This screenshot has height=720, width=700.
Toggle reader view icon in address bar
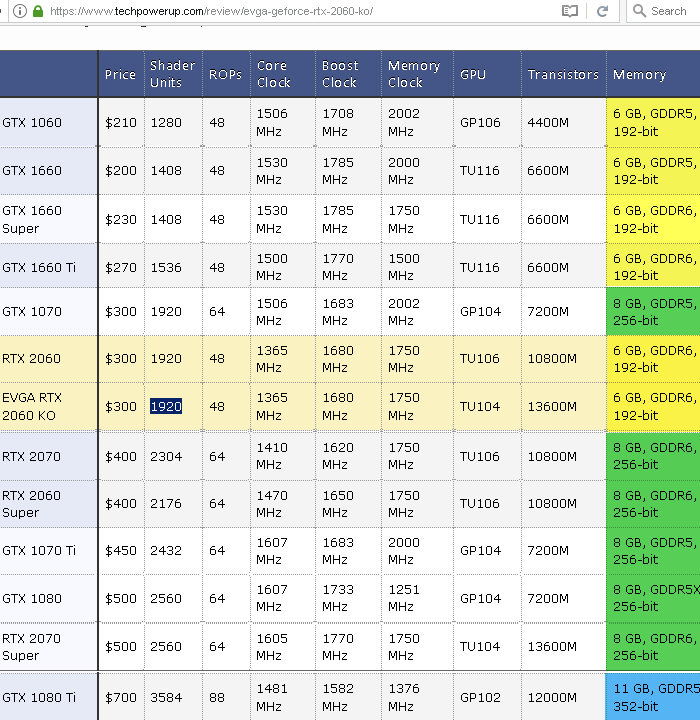pyautogui.click(x=570, y=11)
